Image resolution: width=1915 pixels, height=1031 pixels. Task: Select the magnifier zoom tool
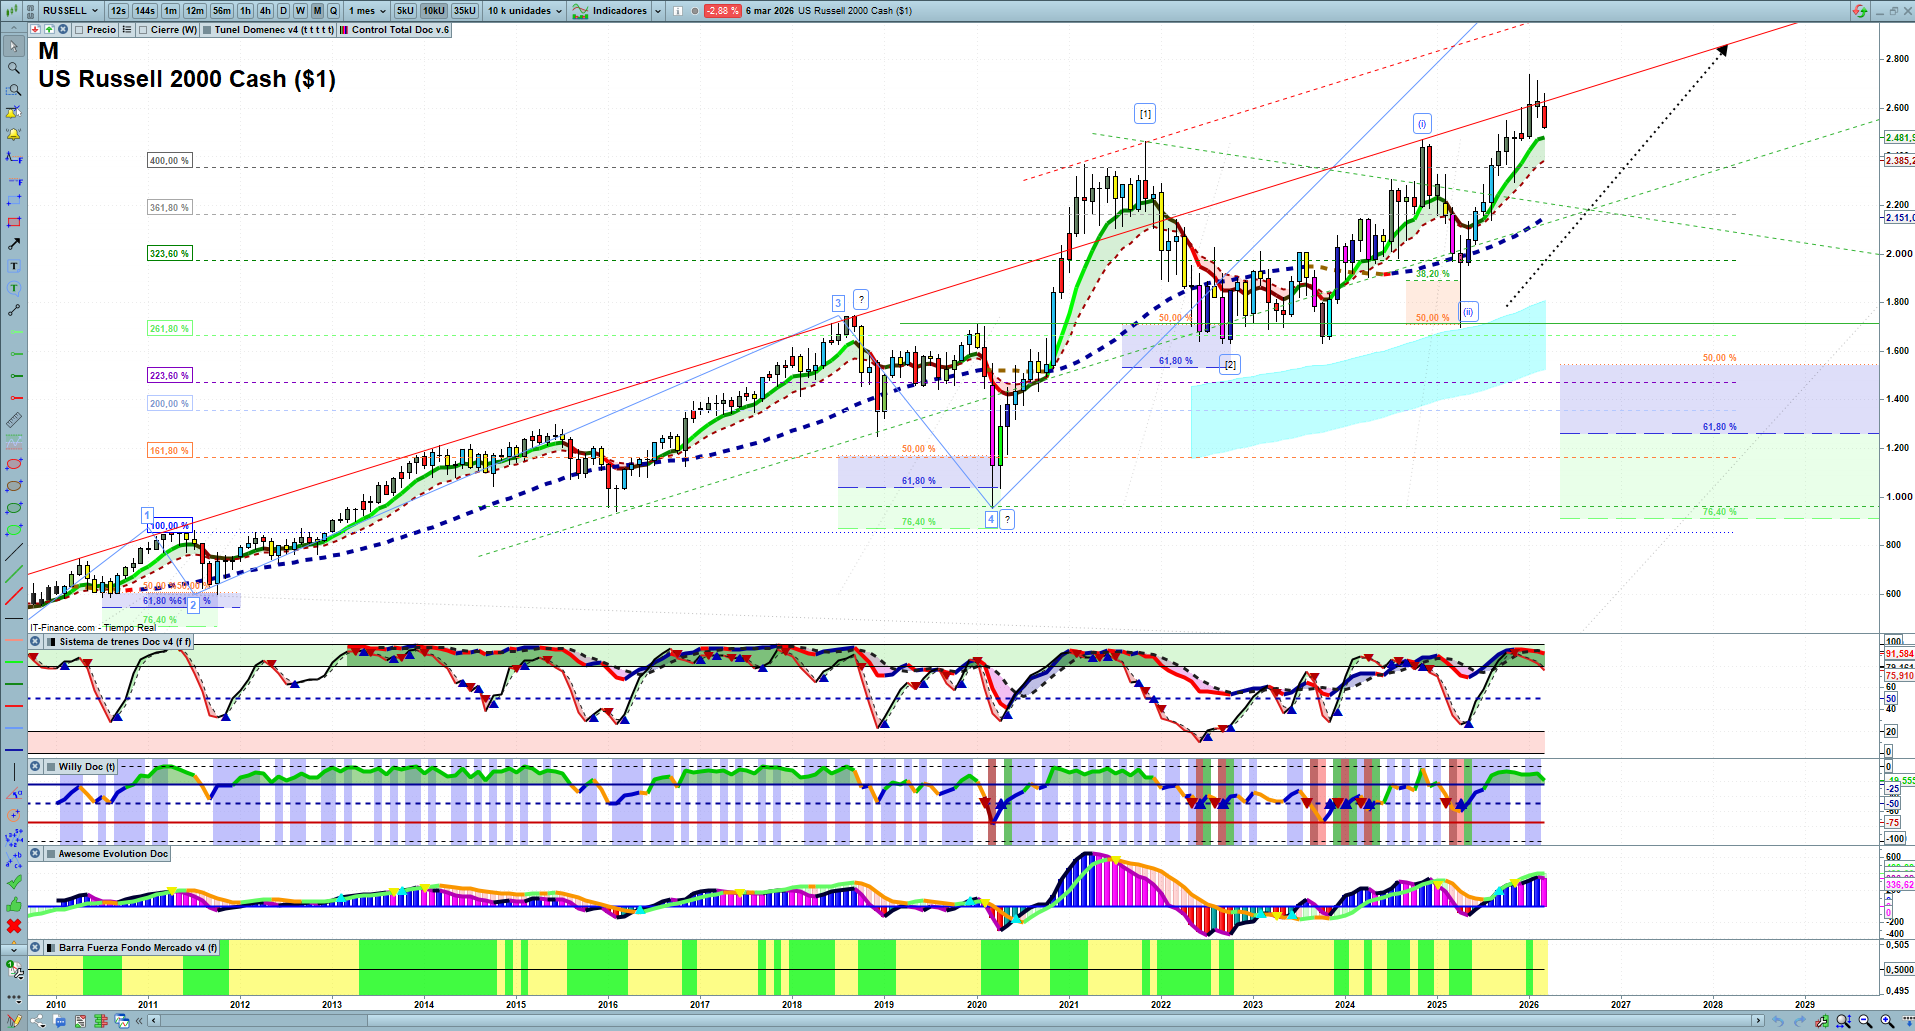click(x=13, y=68)
